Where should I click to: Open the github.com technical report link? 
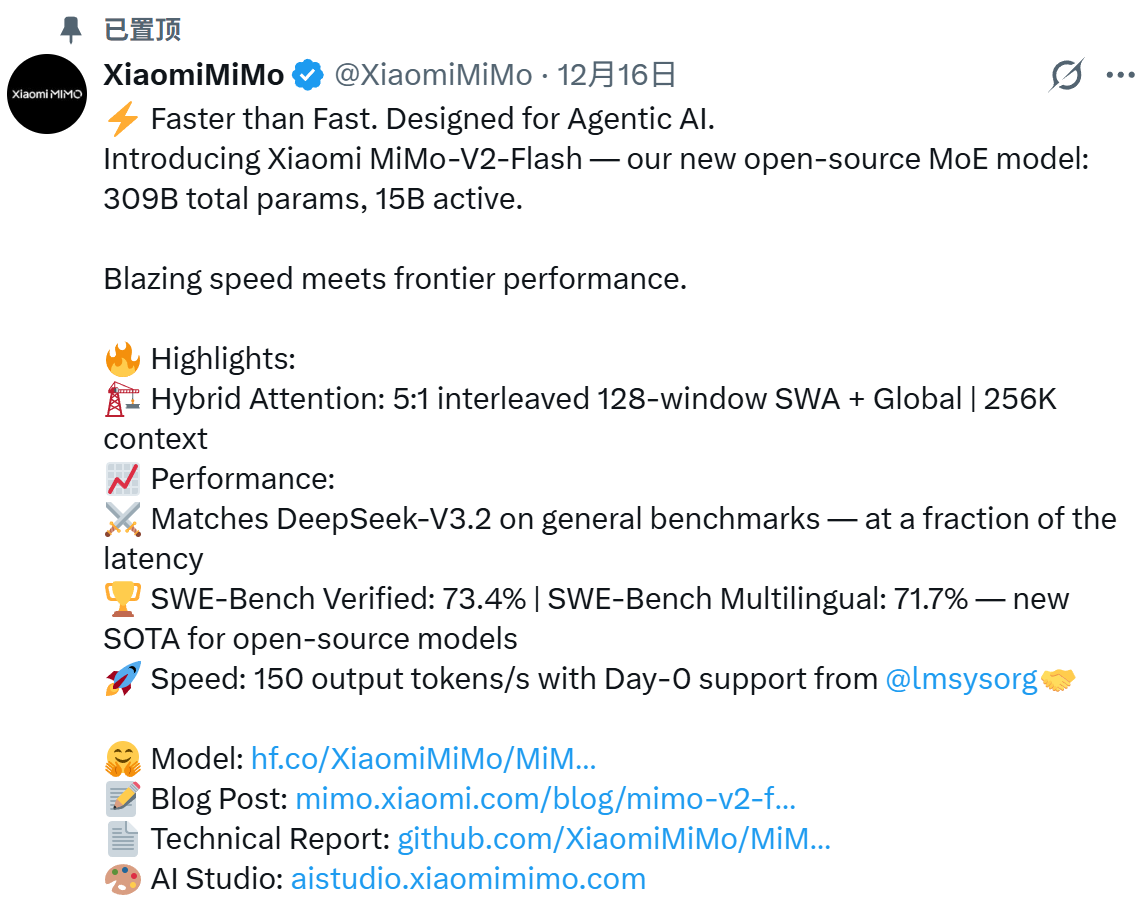614,839
